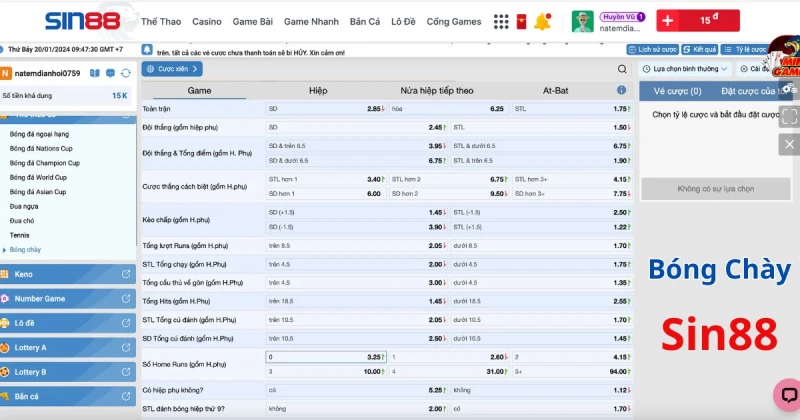800x420 pixels.
Task: Click the announcement speaker icon
Action: coord(147,50)
